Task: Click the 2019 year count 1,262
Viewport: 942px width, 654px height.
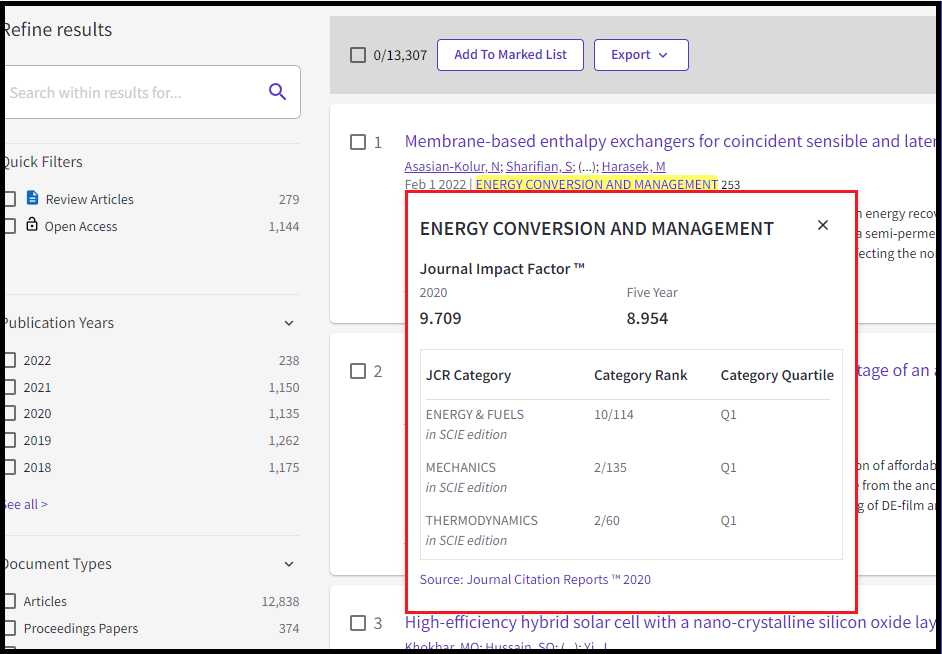Action: [x=284, y=440]
